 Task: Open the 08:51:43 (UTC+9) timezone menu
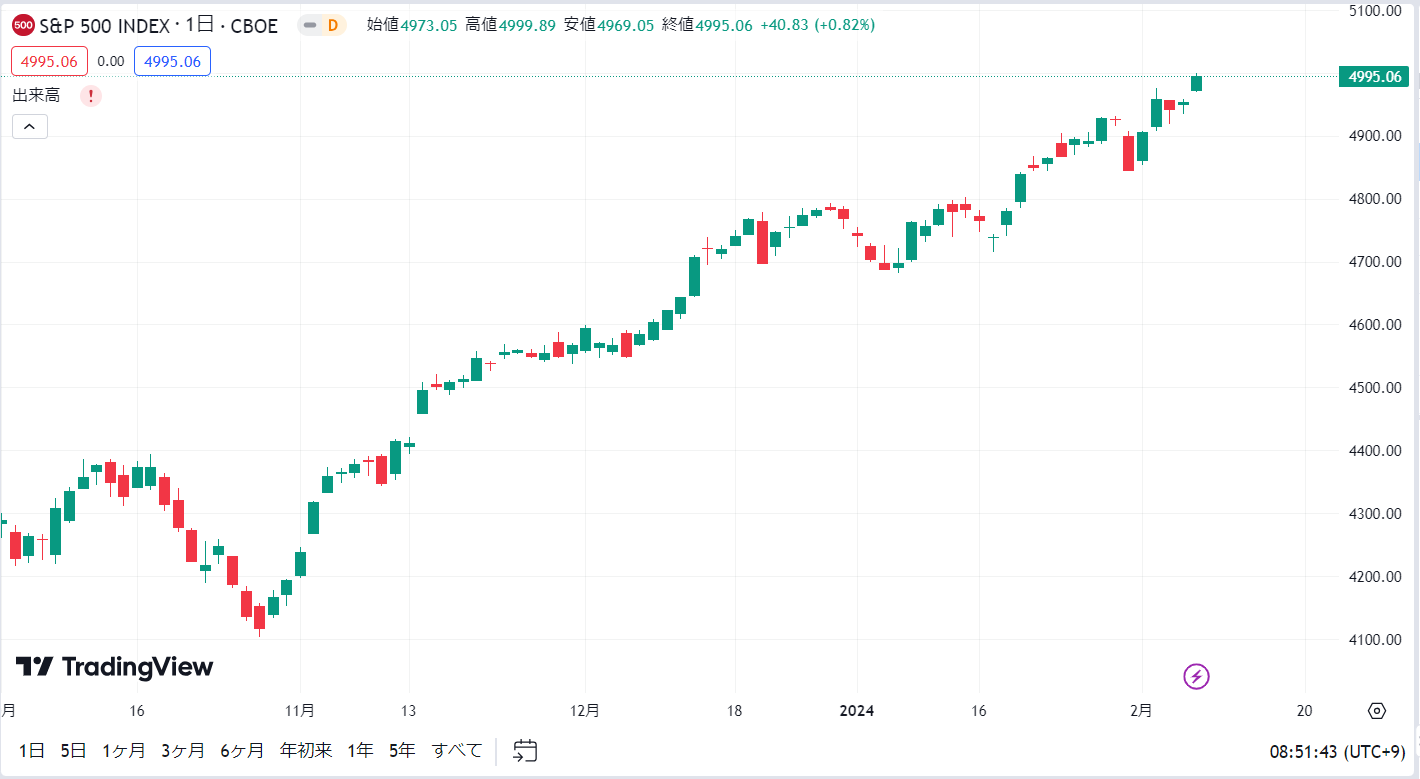[x=1337, y=751]
